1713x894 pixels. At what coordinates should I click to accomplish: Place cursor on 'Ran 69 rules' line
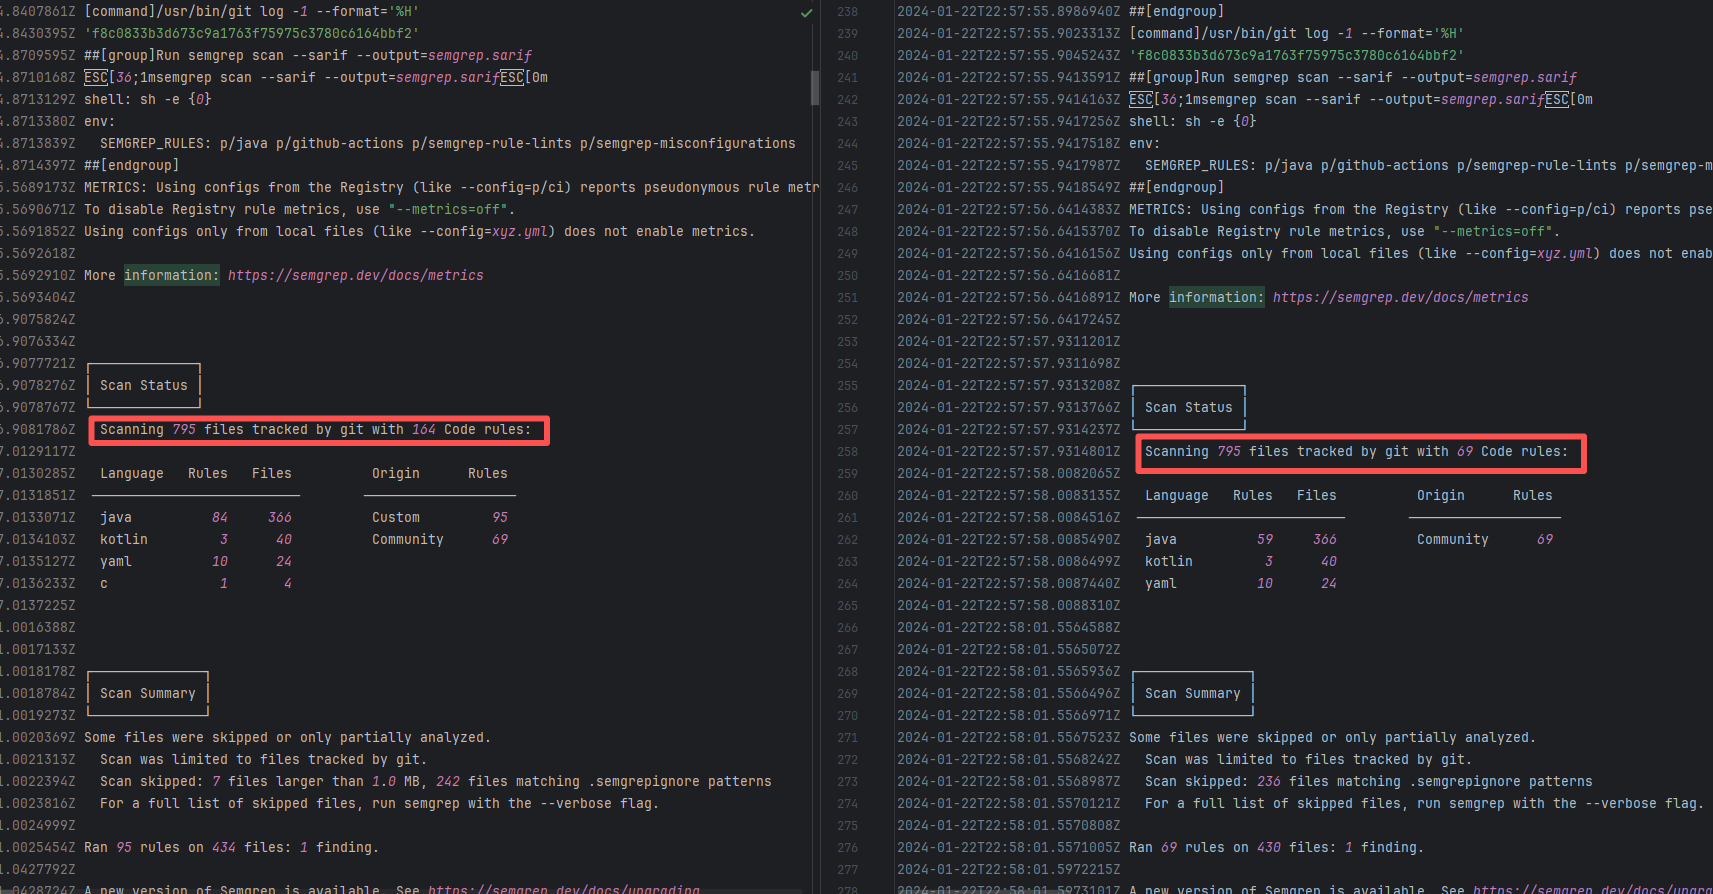[1276, 848]
